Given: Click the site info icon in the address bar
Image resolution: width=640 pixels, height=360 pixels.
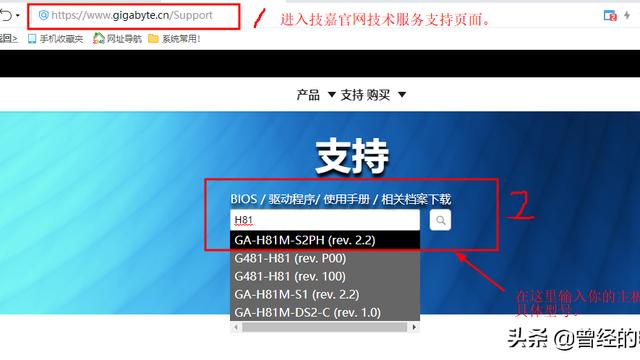Looking at the screenshot, I should tap(43, 16).
